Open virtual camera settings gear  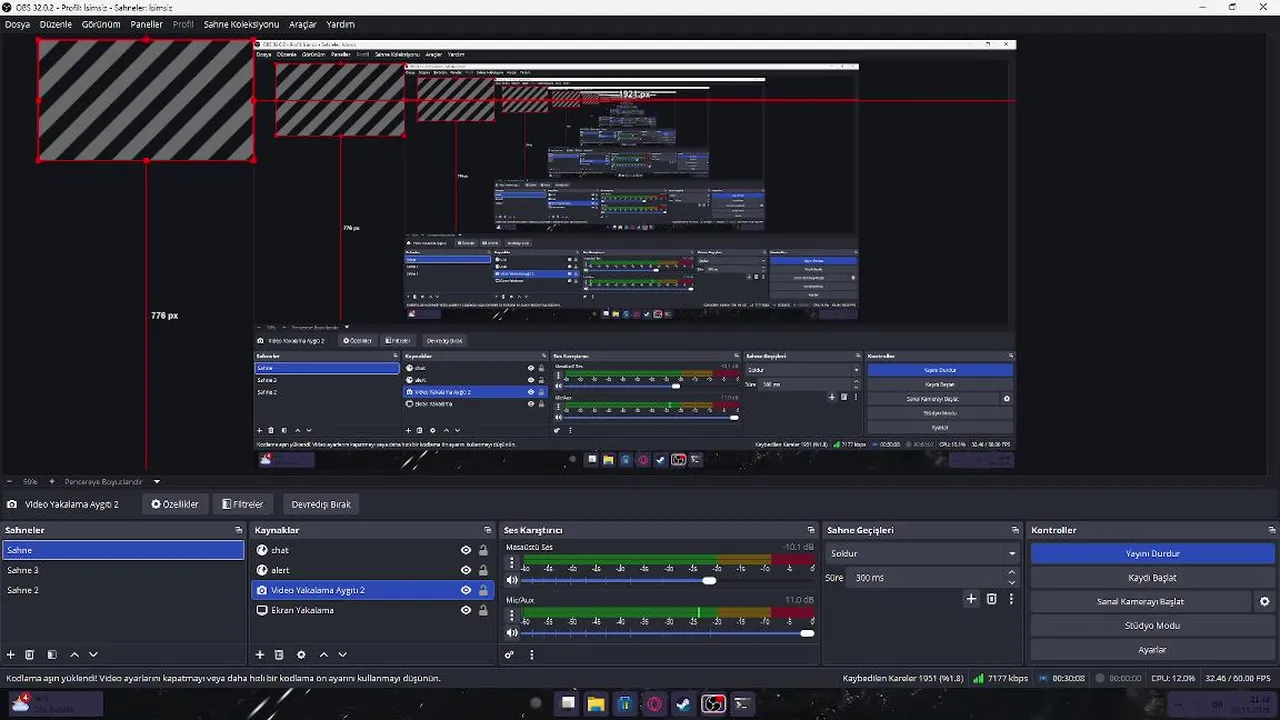[x=1264, y=602]
